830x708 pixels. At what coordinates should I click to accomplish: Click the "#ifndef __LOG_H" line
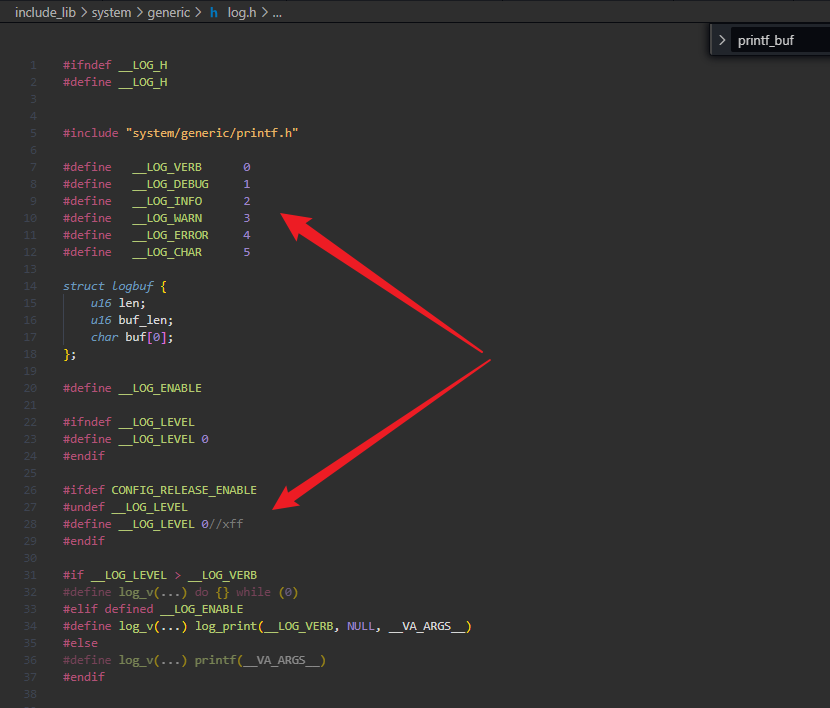point(115,65)
